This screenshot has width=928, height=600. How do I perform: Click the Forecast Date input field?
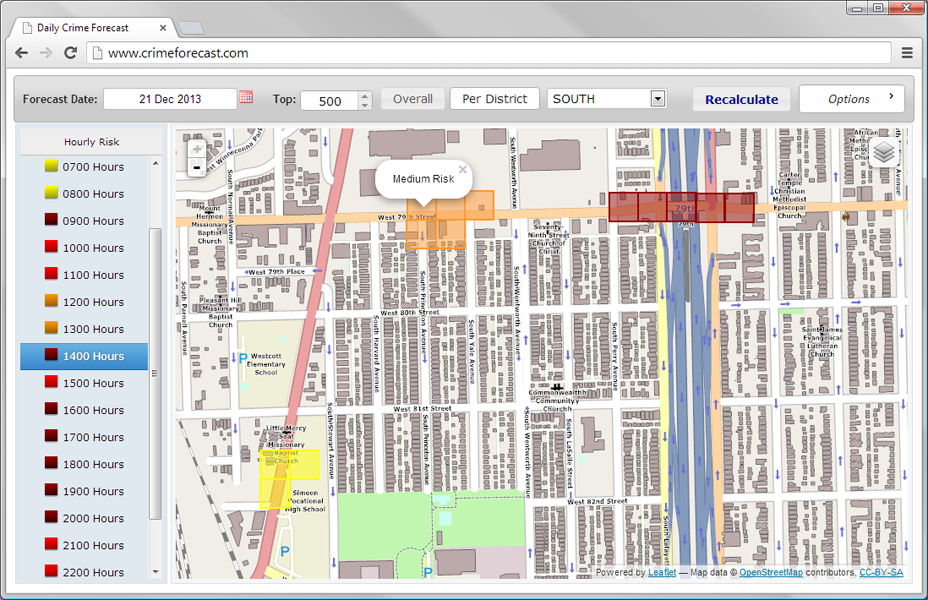click(170, 99)
